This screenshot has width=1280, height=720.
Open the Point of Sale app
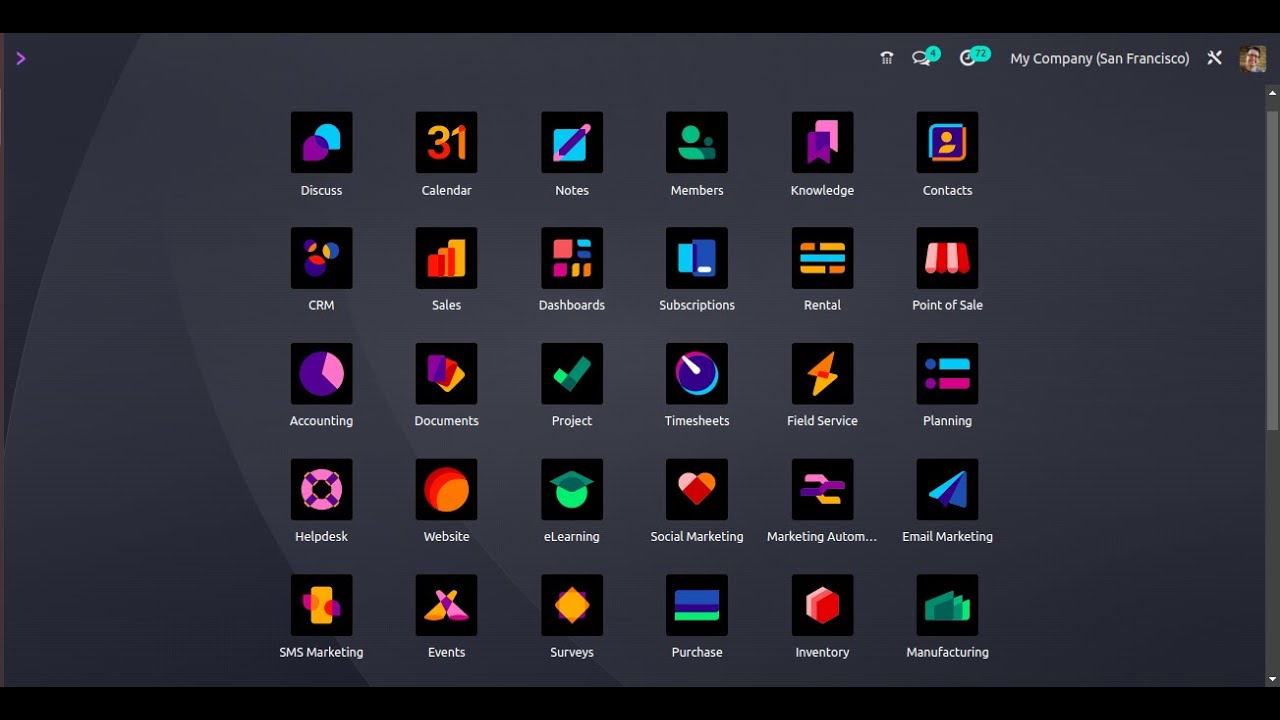tap(947, 258)
